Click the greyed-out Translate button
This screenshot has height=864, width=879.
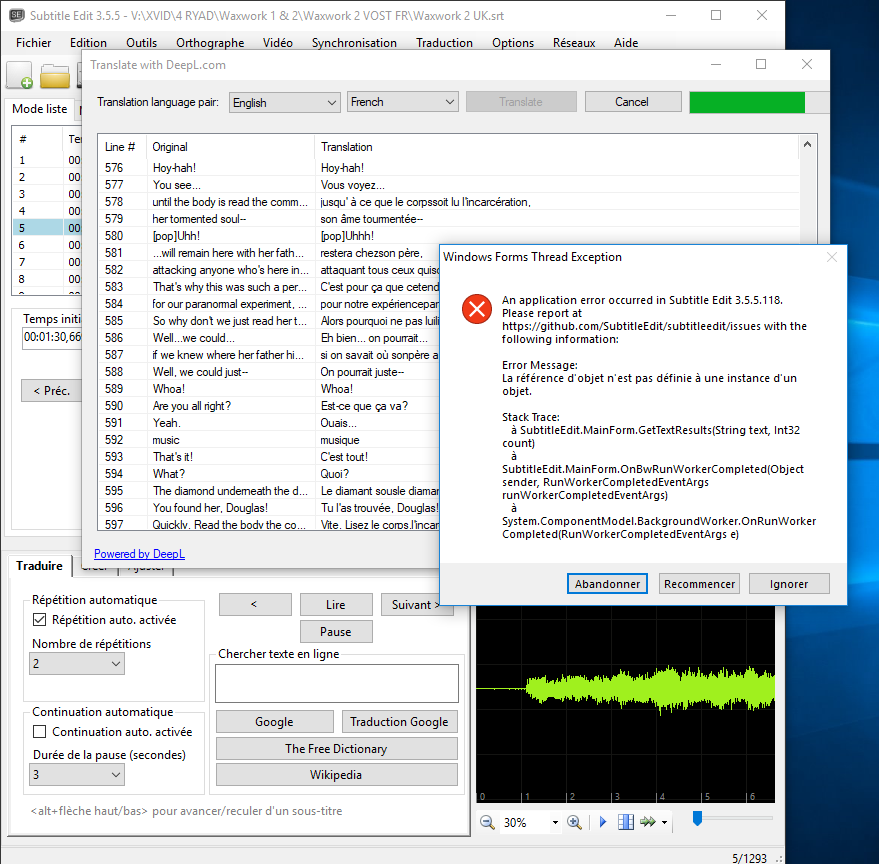click(x=521, y=102)
